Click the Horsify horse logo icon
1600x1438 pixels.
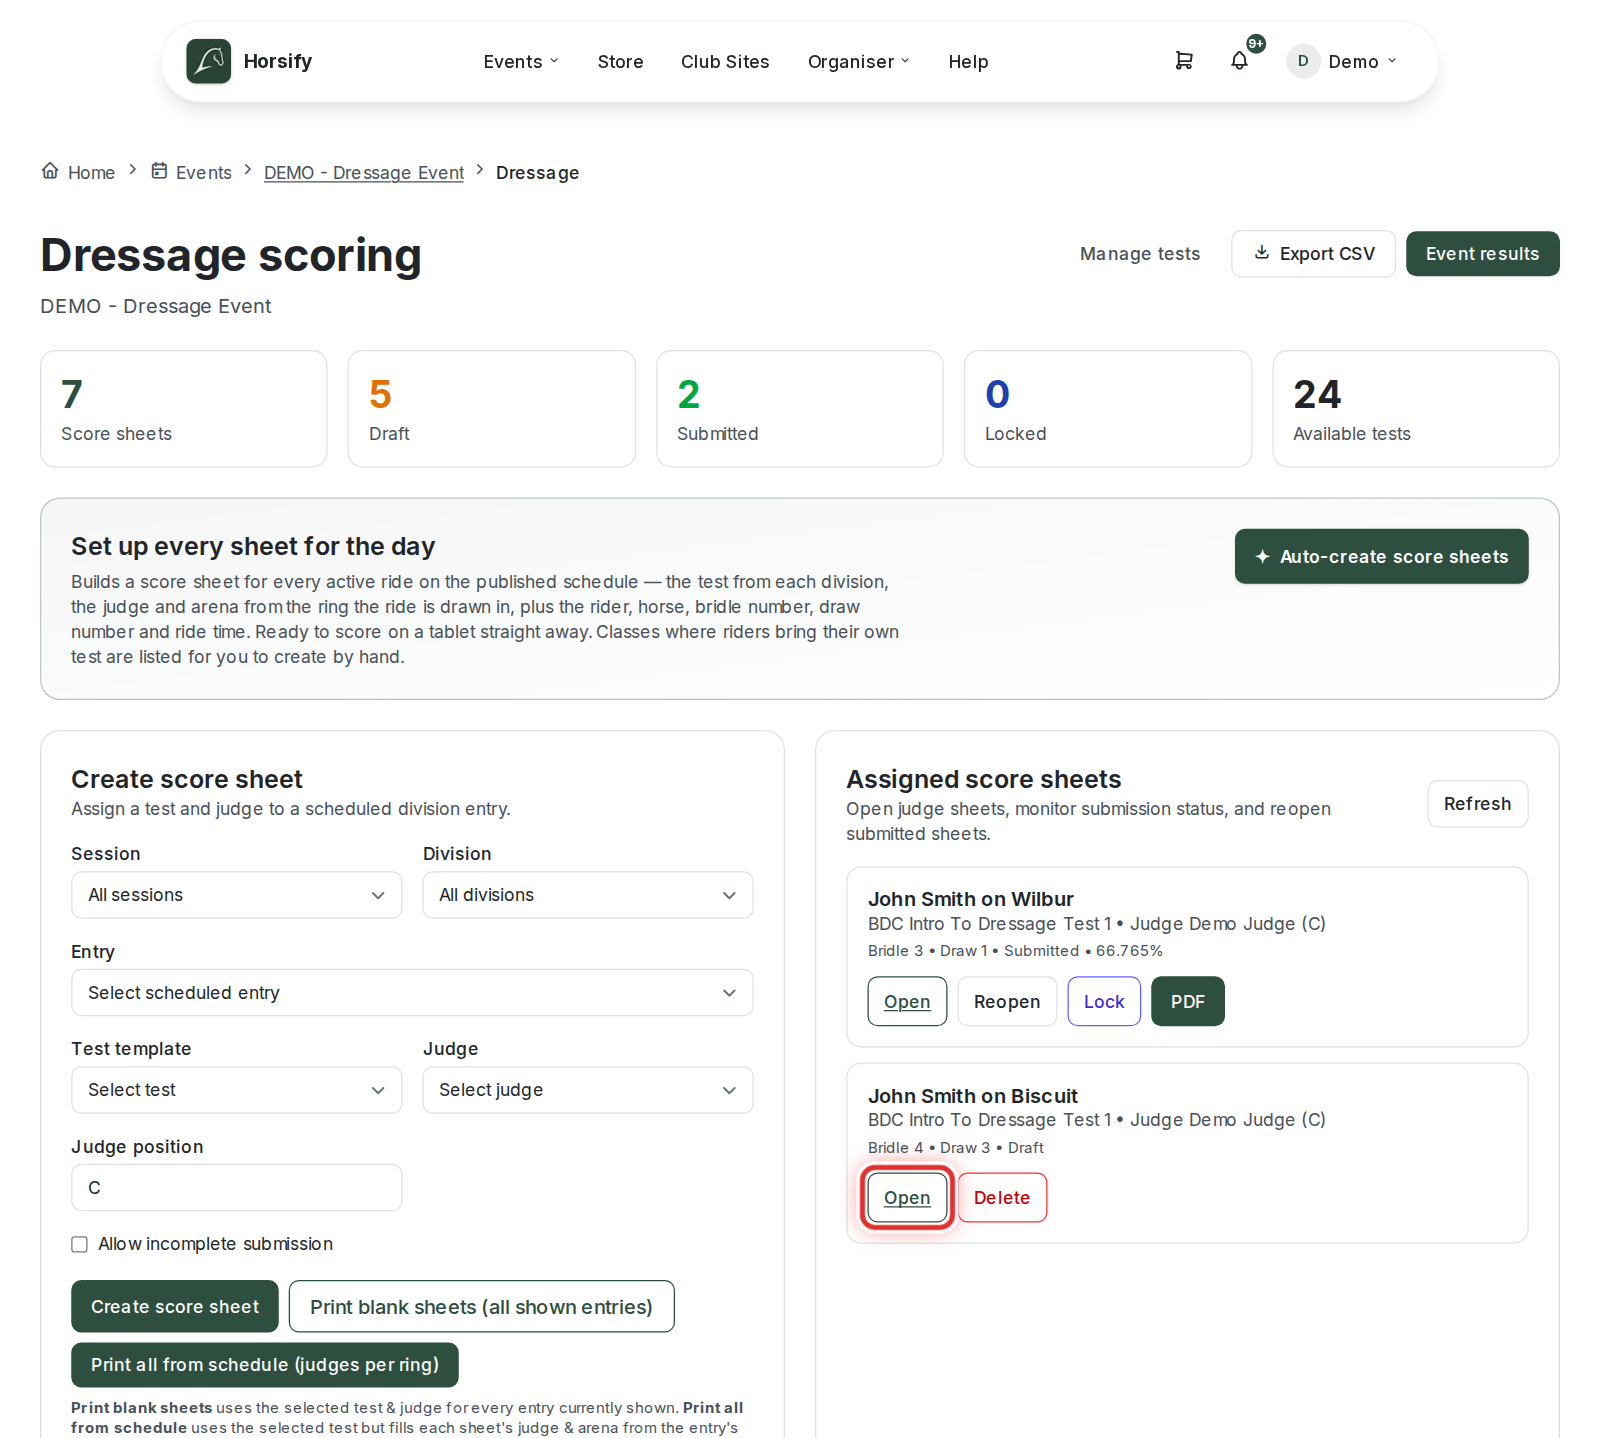(209, 61)
